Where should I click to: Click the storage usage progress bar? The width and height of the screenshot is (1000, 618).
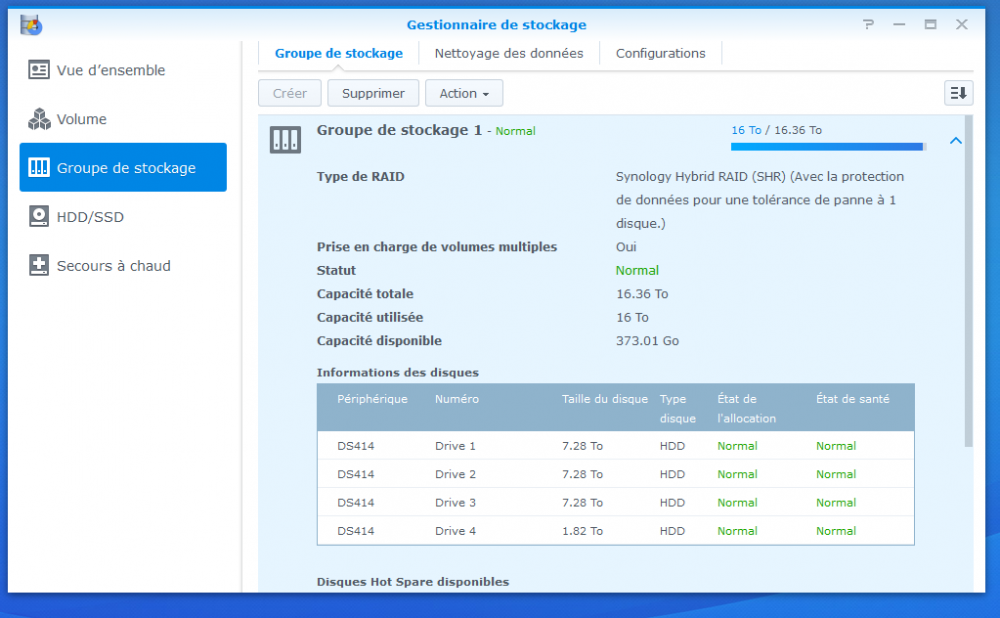click(x=828, y=147)
